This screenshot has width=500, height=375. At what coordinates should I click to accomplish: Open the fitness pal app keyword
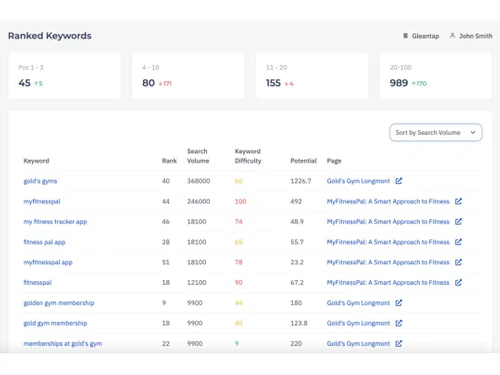[x=44, y=242]
